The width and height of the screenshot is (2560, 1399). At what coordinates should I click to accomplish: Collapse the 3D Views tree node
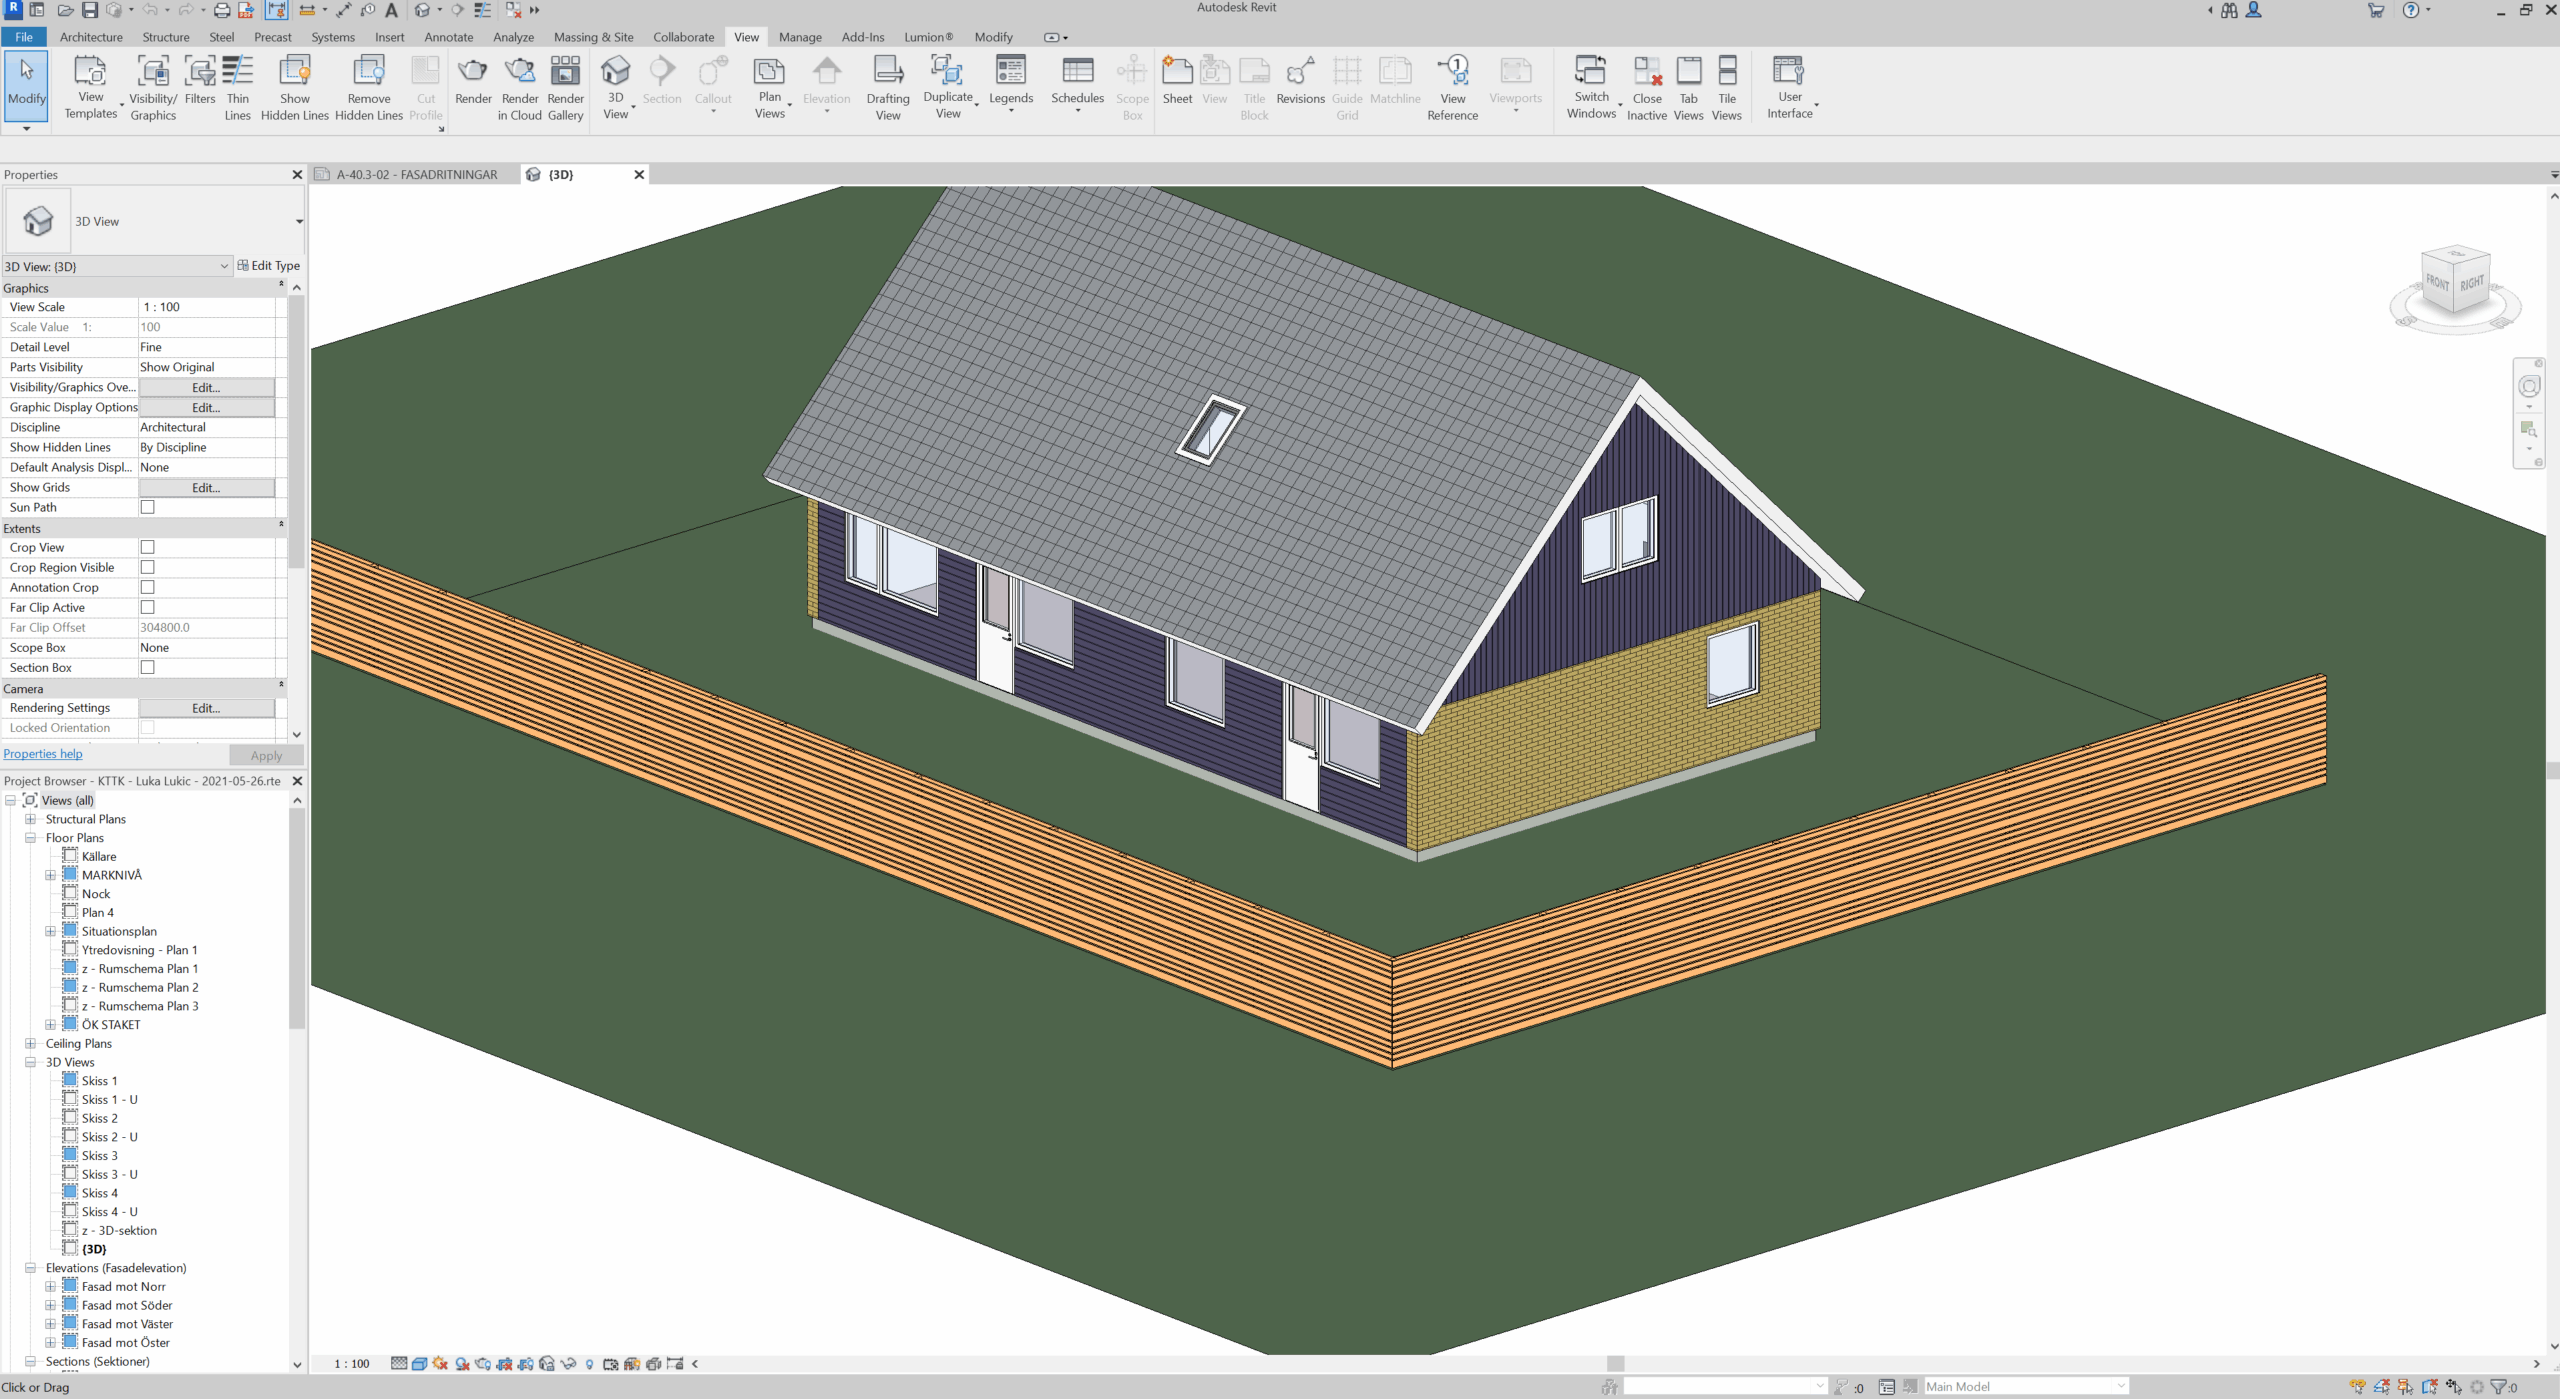coord(31,1062)
